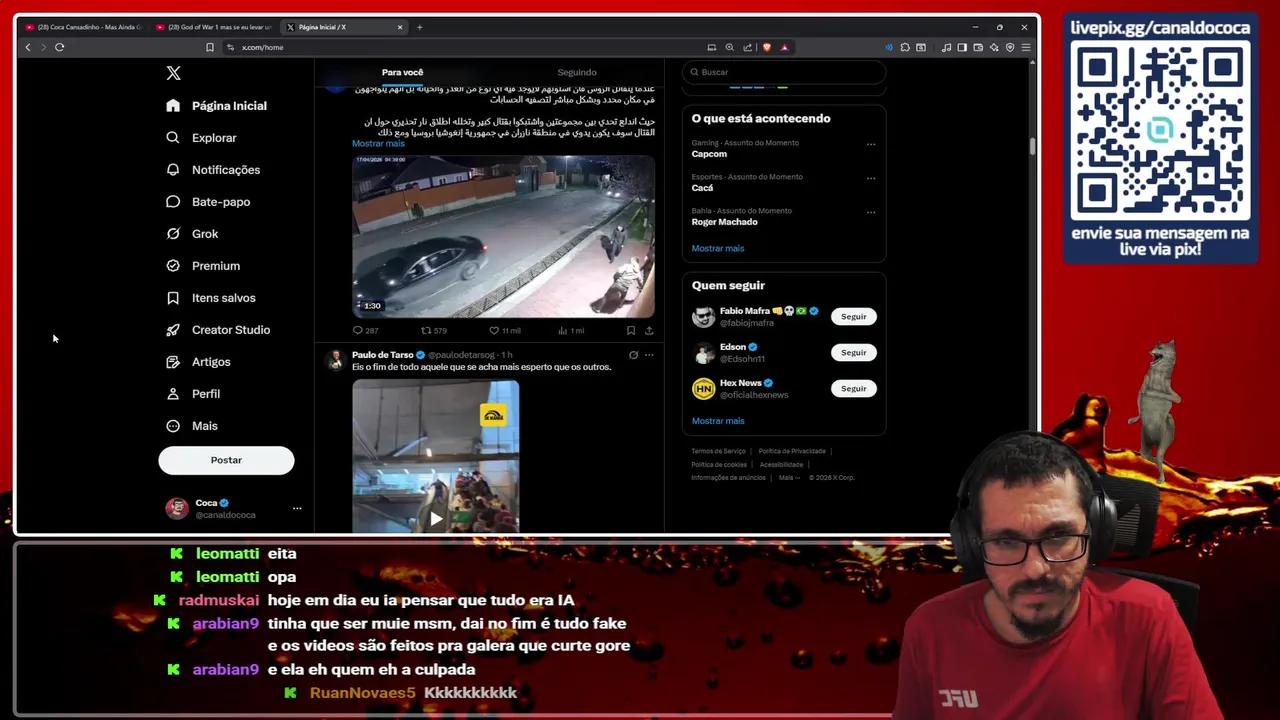The image size is (1280, 720).
Task: Open new browser tab with plus
Action: coord(420,27)
